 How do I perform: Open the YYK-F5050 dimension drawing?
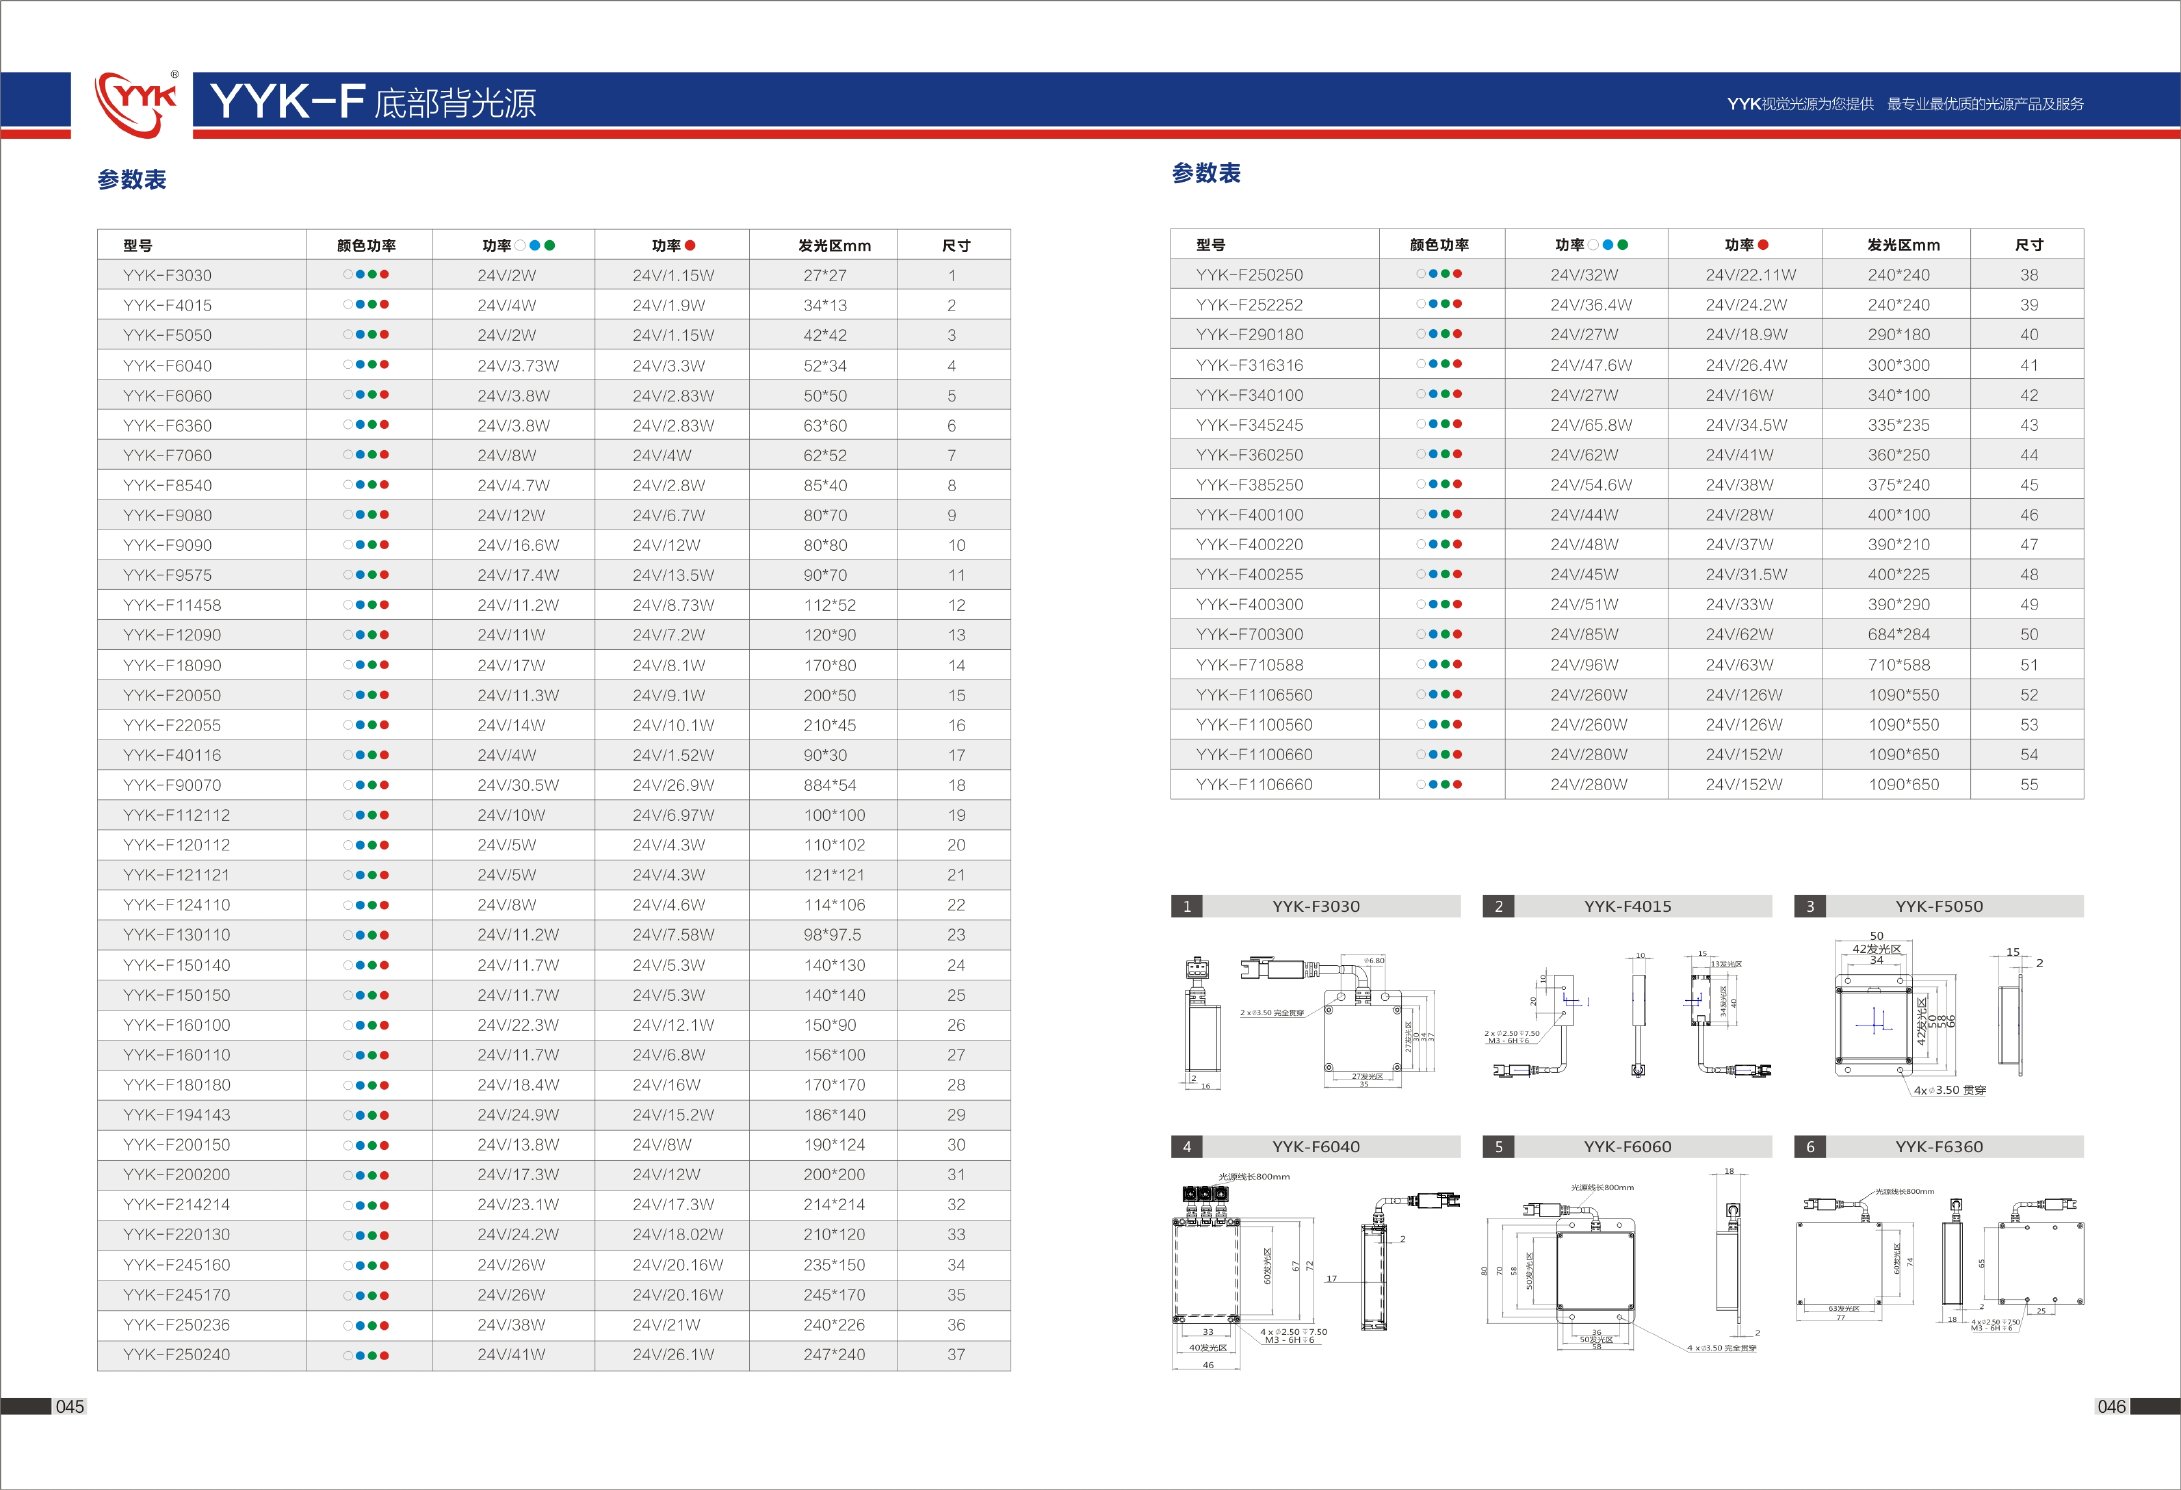pyautogui.click(x=1938, y=1013)
